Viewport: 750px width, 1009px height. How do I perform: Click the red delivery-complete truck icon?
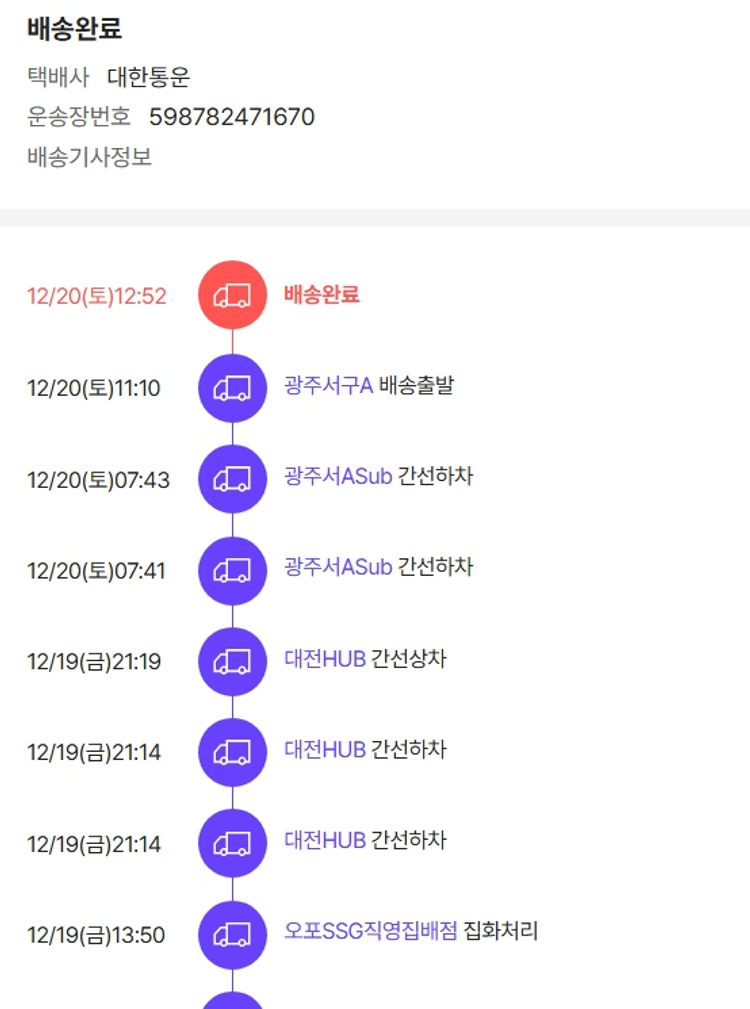tap(233, 295)
